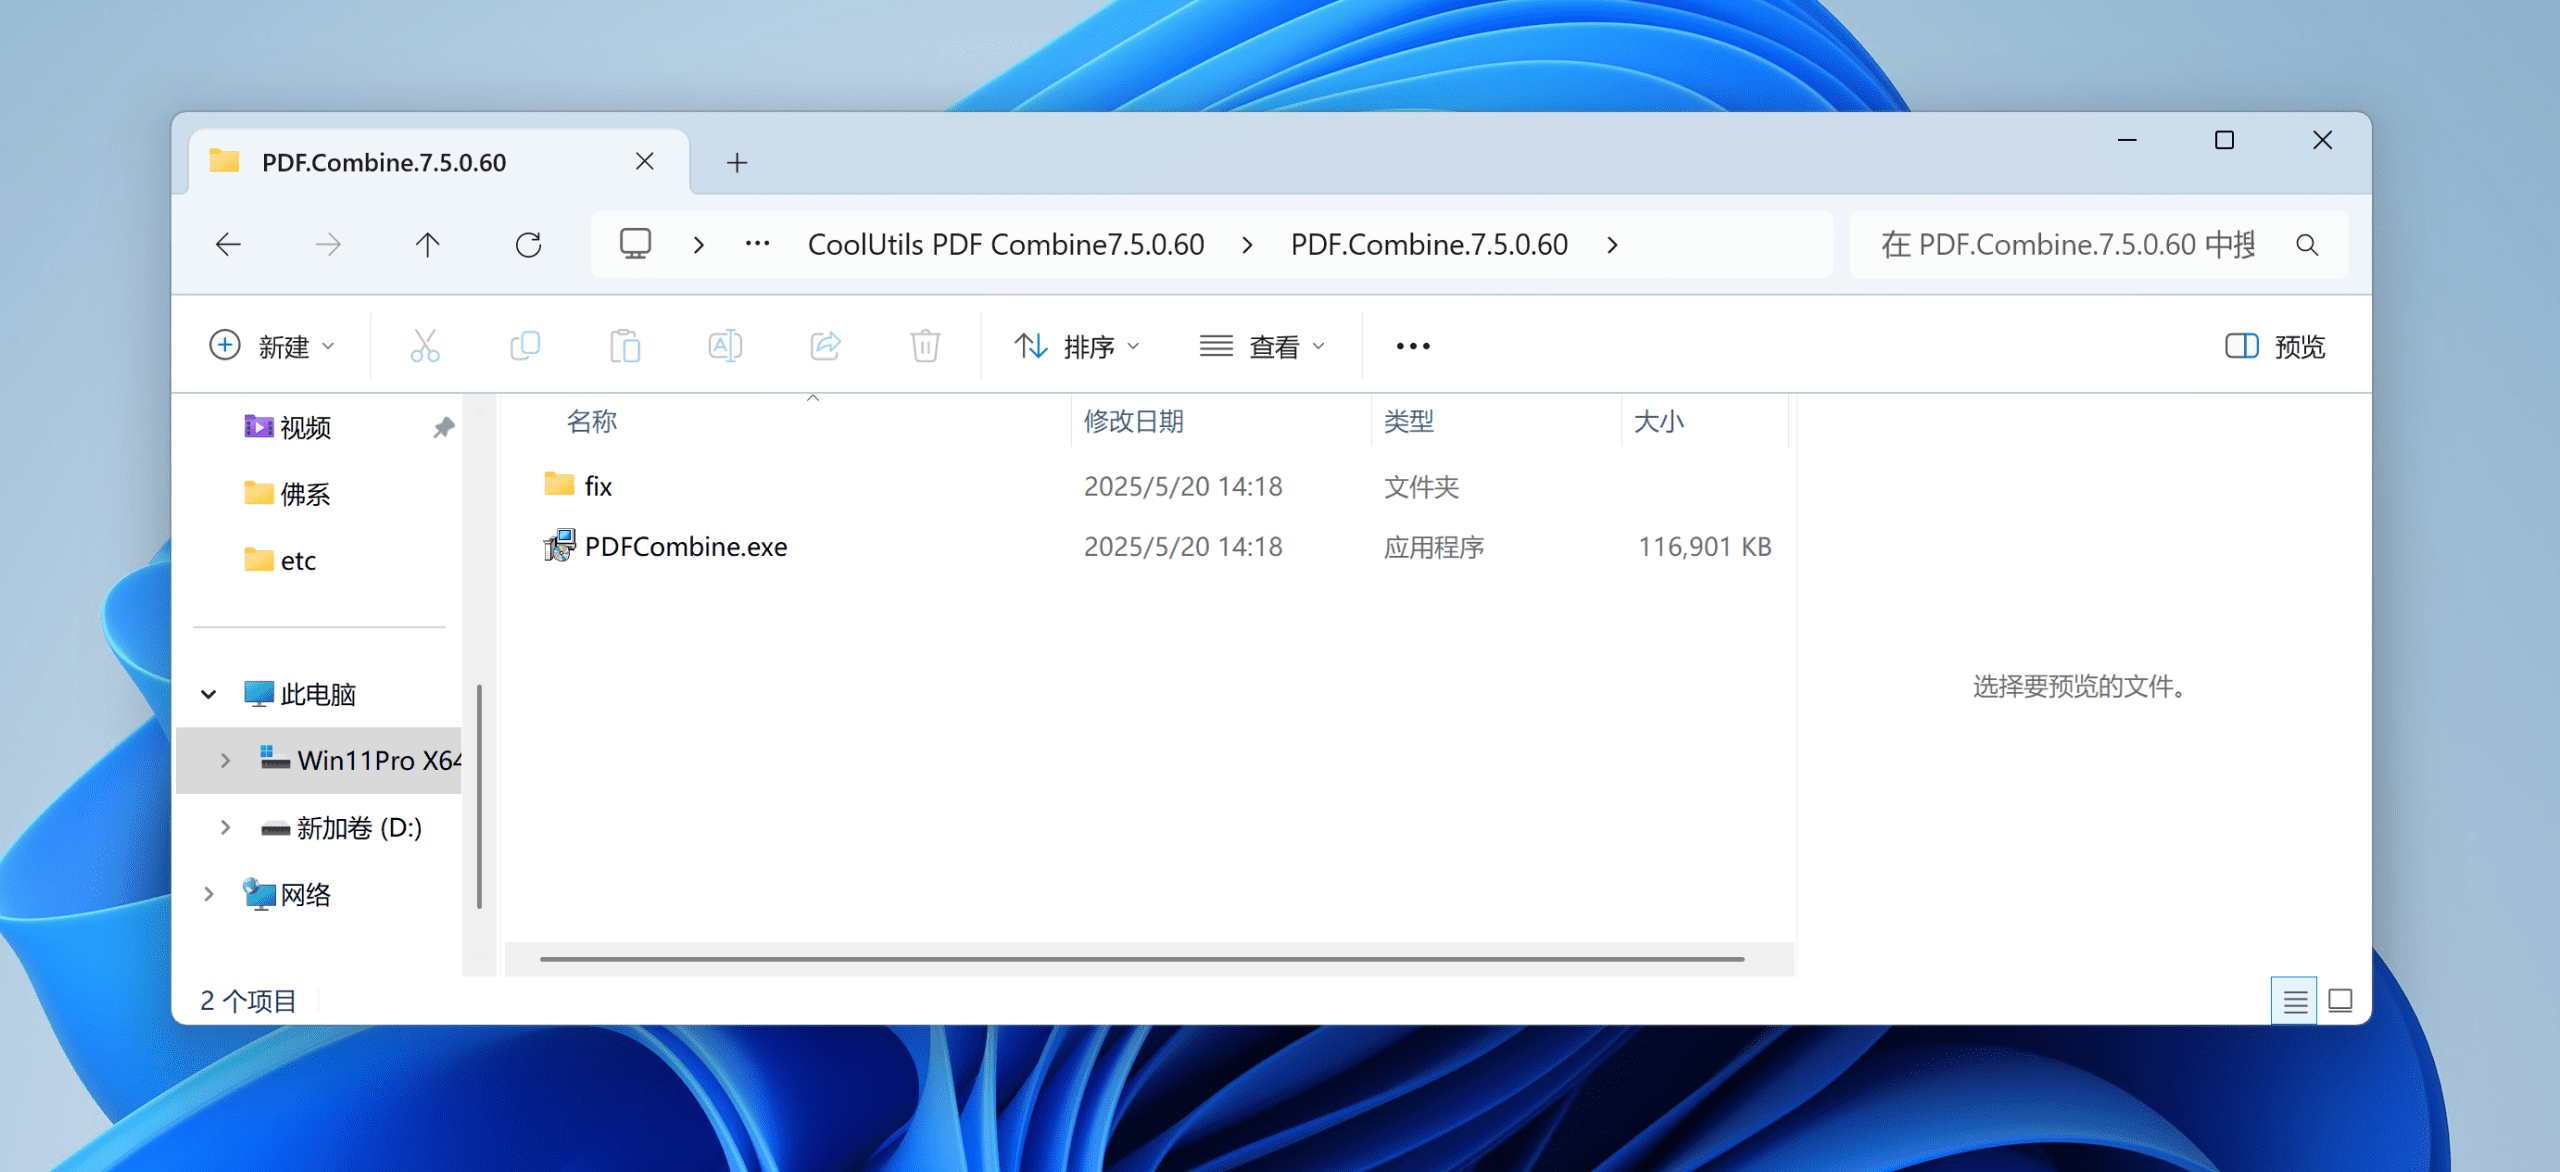The height and width of the screenshot is (1172, 2560).
Task: Expand the 新加卷 (D:) drive tree
Action: (225, 828)
